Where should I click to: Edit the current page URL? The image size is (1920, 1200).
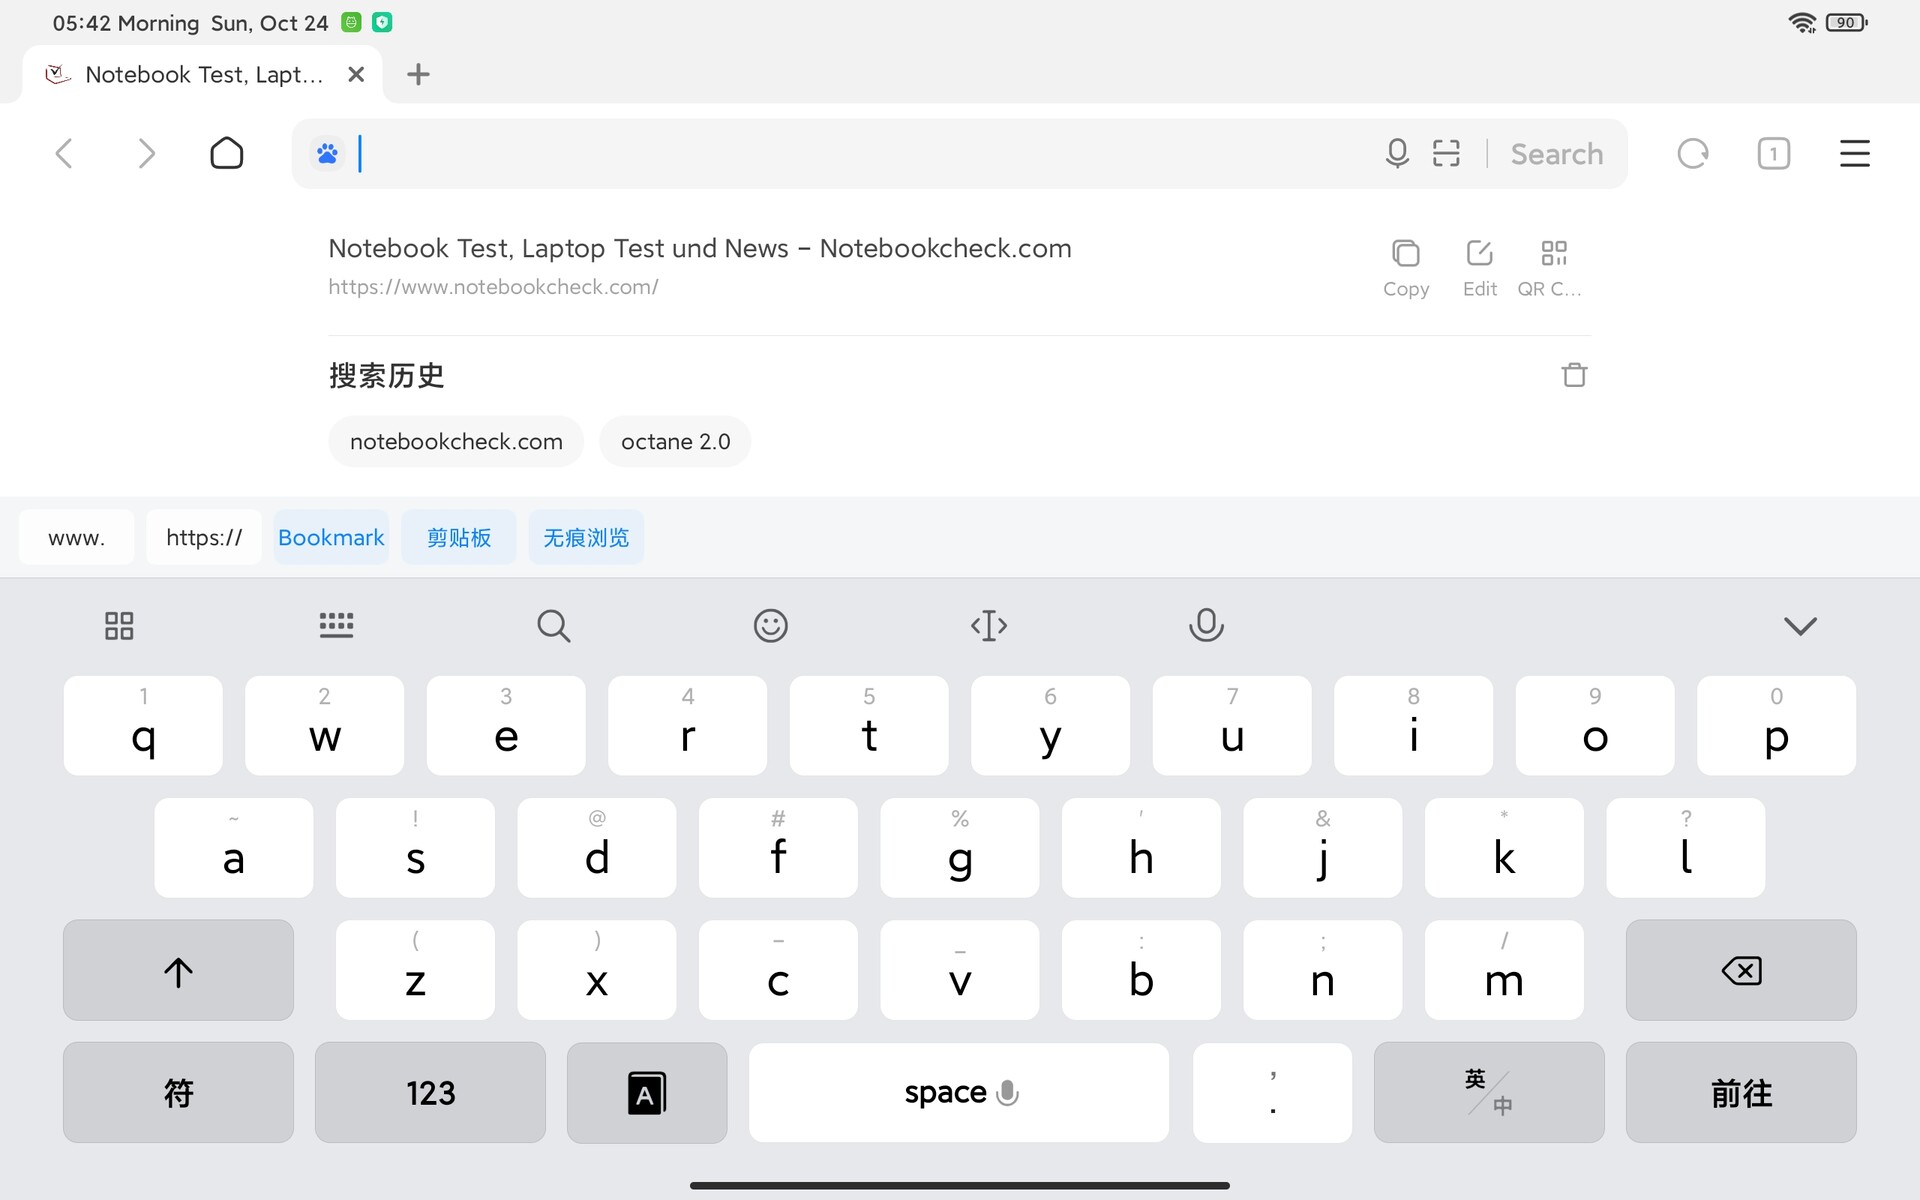1479,267
